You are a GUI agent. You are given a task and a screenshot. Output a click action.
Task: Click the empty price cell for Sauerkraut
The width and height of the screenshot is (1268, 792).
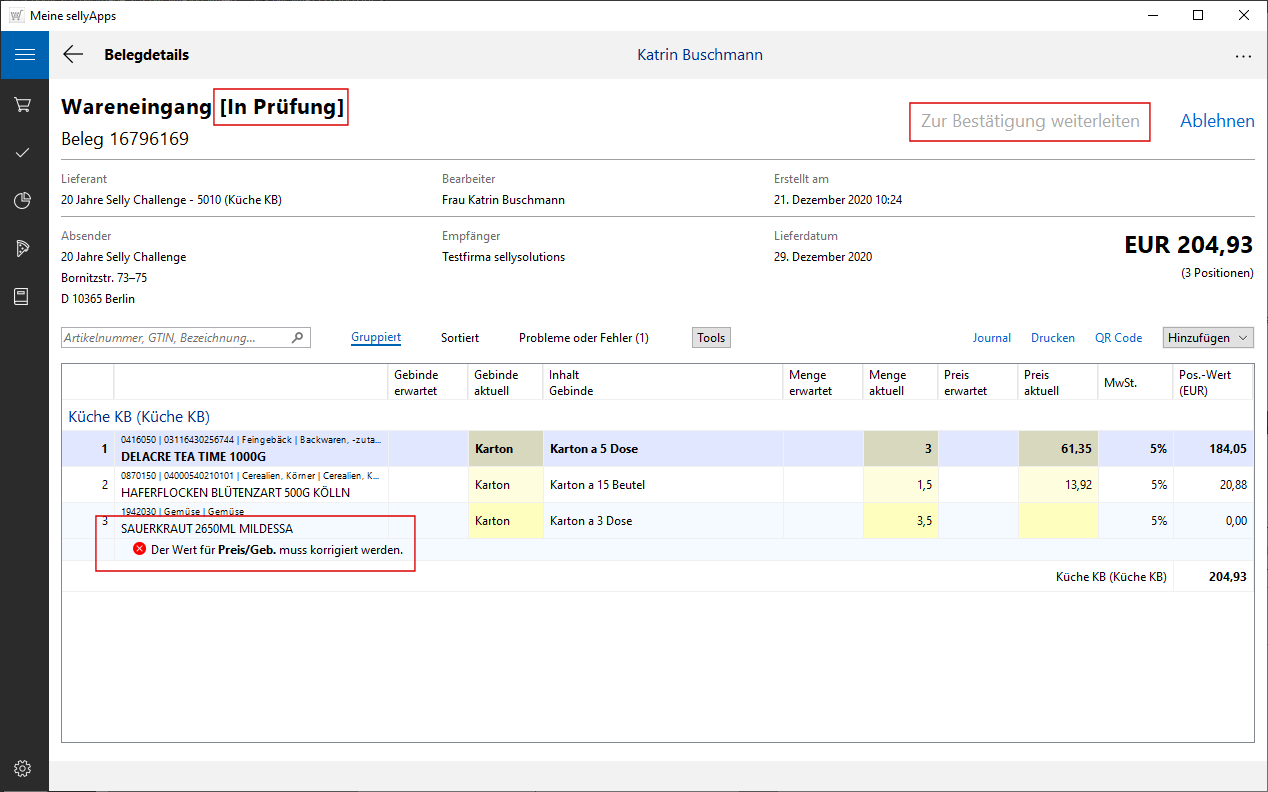pyautogui.click(x=1056, y=521)
